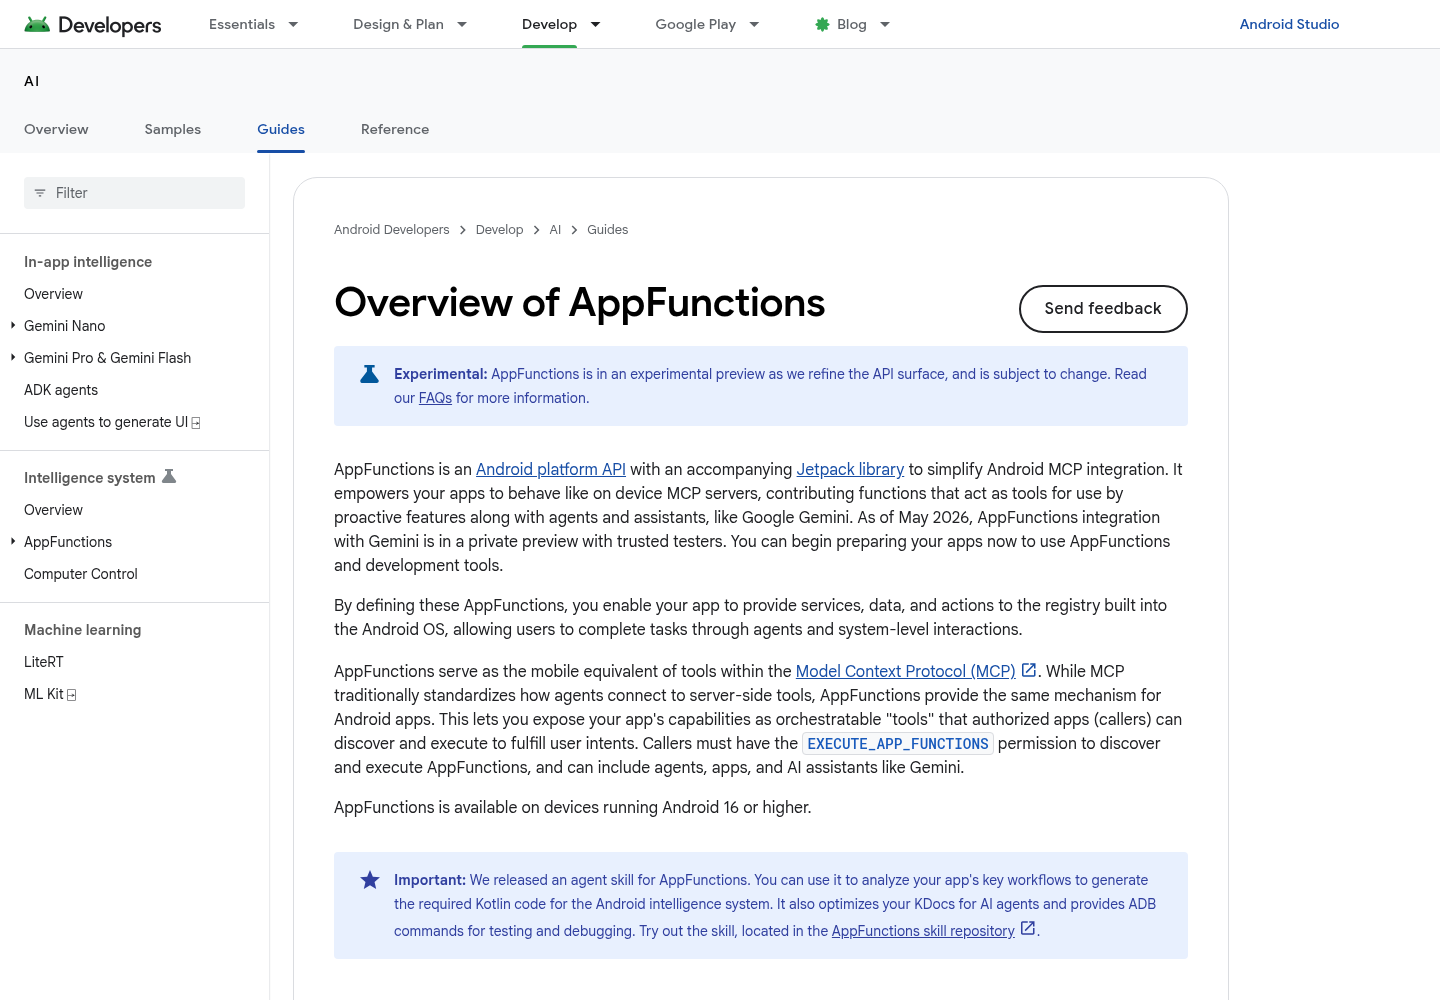Screen dimensions: 1440x1000
Task: Open the Jetpack library link
Action: click(850, 469)
